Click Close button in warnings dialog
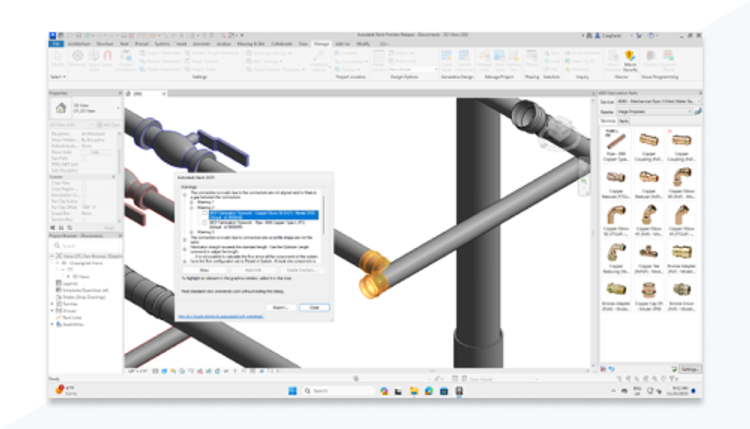This screenshot has height=429, width=750. (314, 308)
